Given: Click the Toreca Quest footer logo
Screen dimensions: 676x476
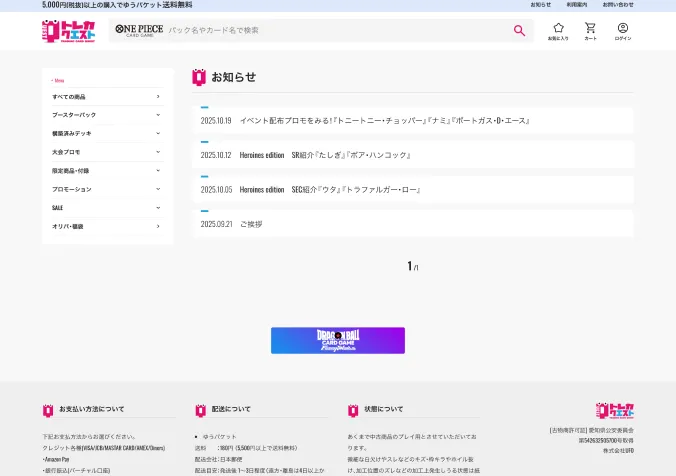Looking at the screenshot, I should 615,411.
